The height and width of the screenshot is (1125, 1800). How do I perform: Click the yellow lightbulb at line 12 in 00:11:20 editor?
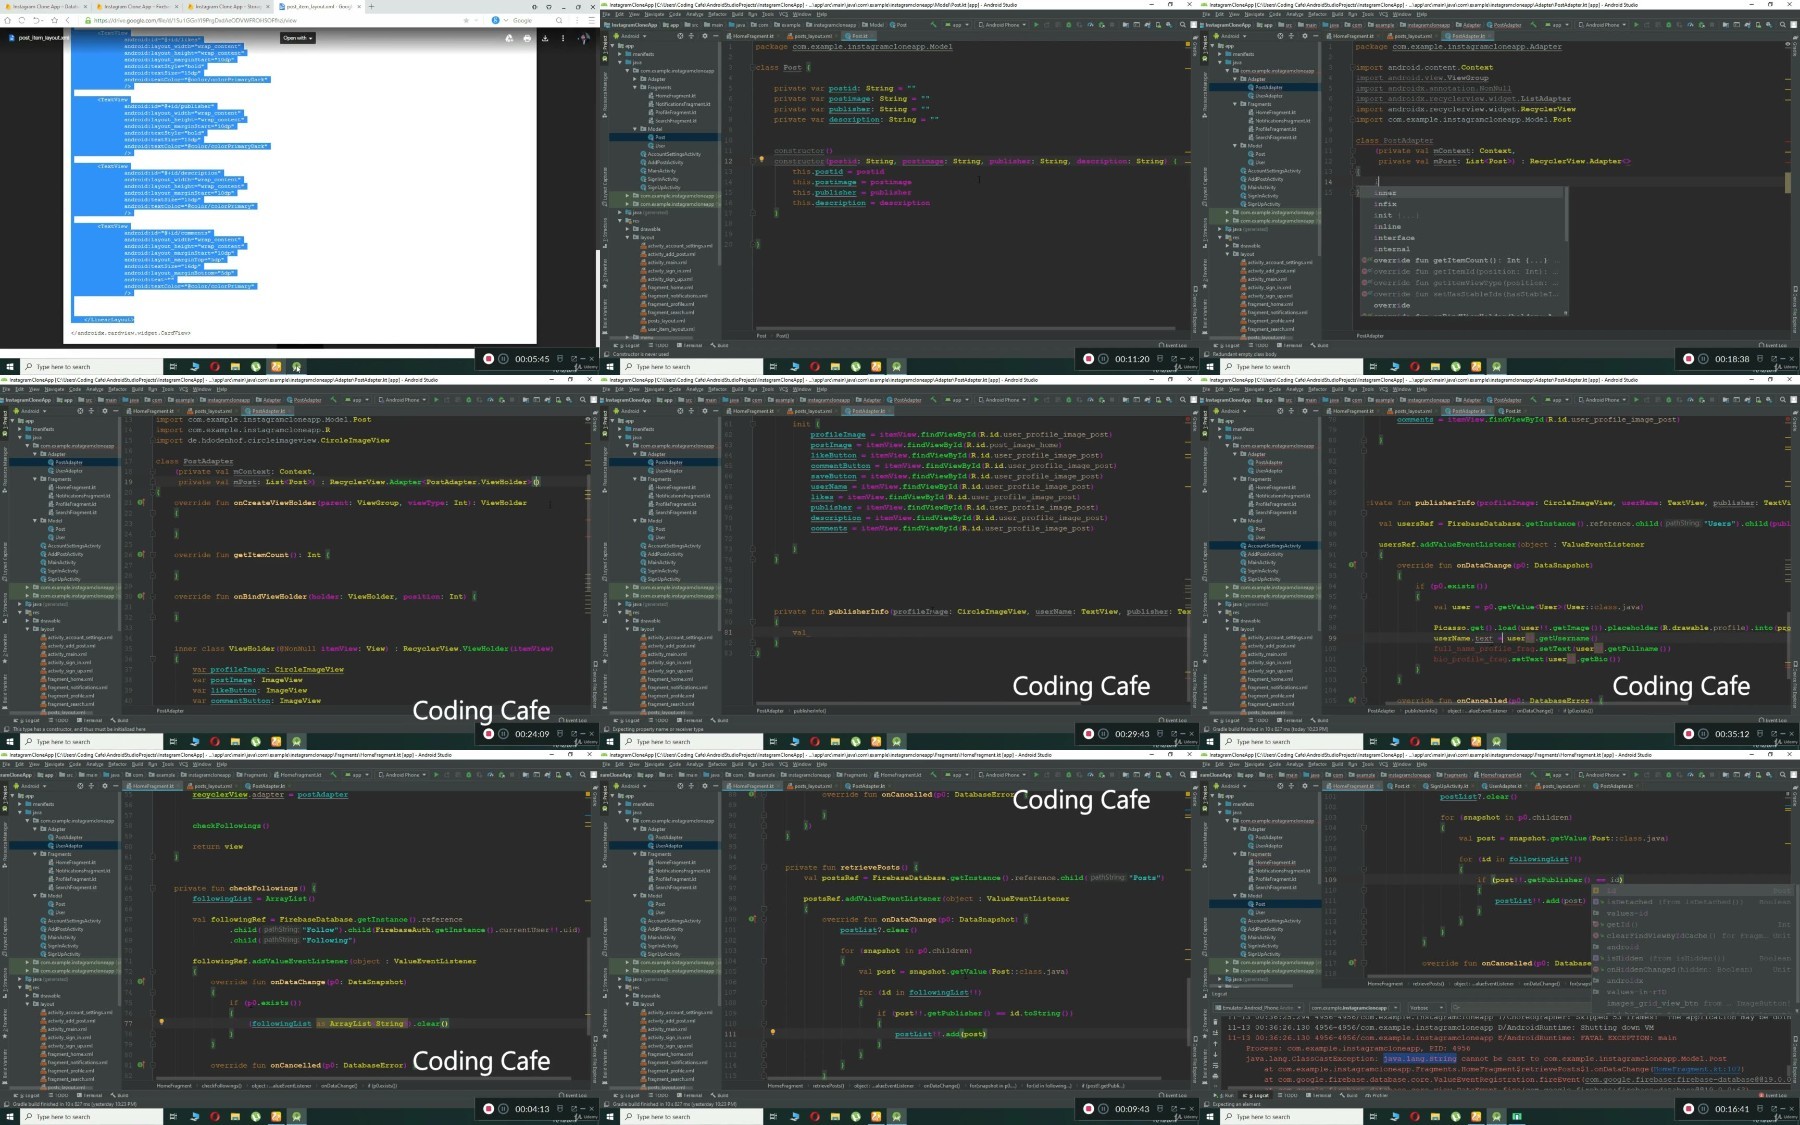[761, 159]
